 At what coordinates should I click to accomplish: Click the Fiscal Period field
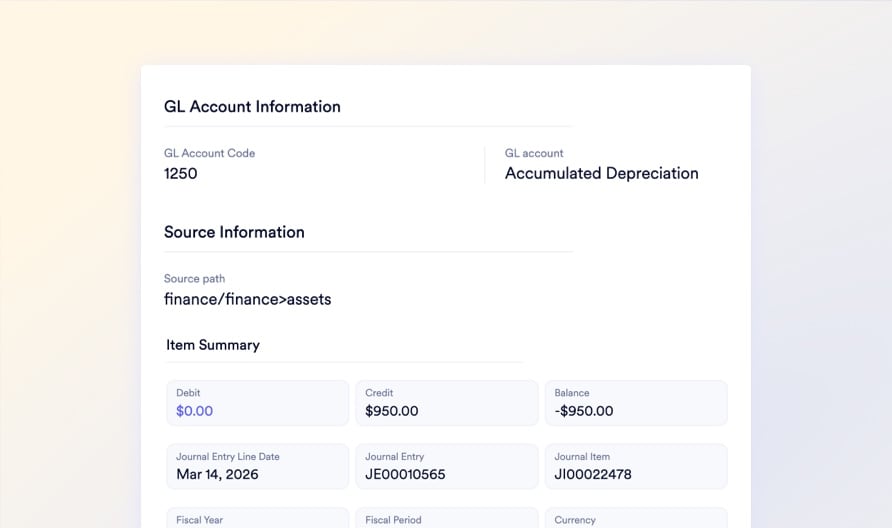coord(446,519)
